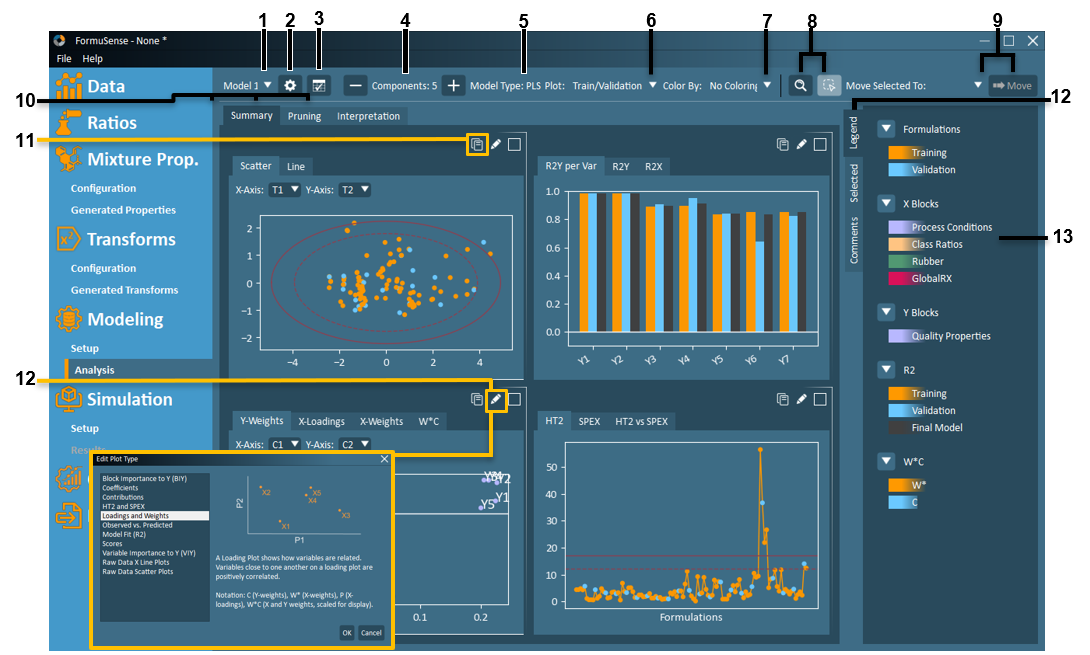
Task: Toggle maximize box on scatter plot panel
Action: click(513, 145)
